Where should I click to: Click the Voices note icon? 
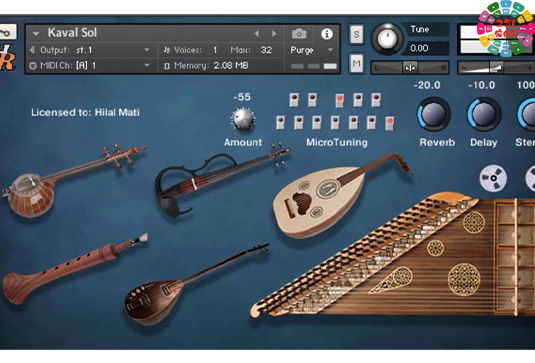167,50
